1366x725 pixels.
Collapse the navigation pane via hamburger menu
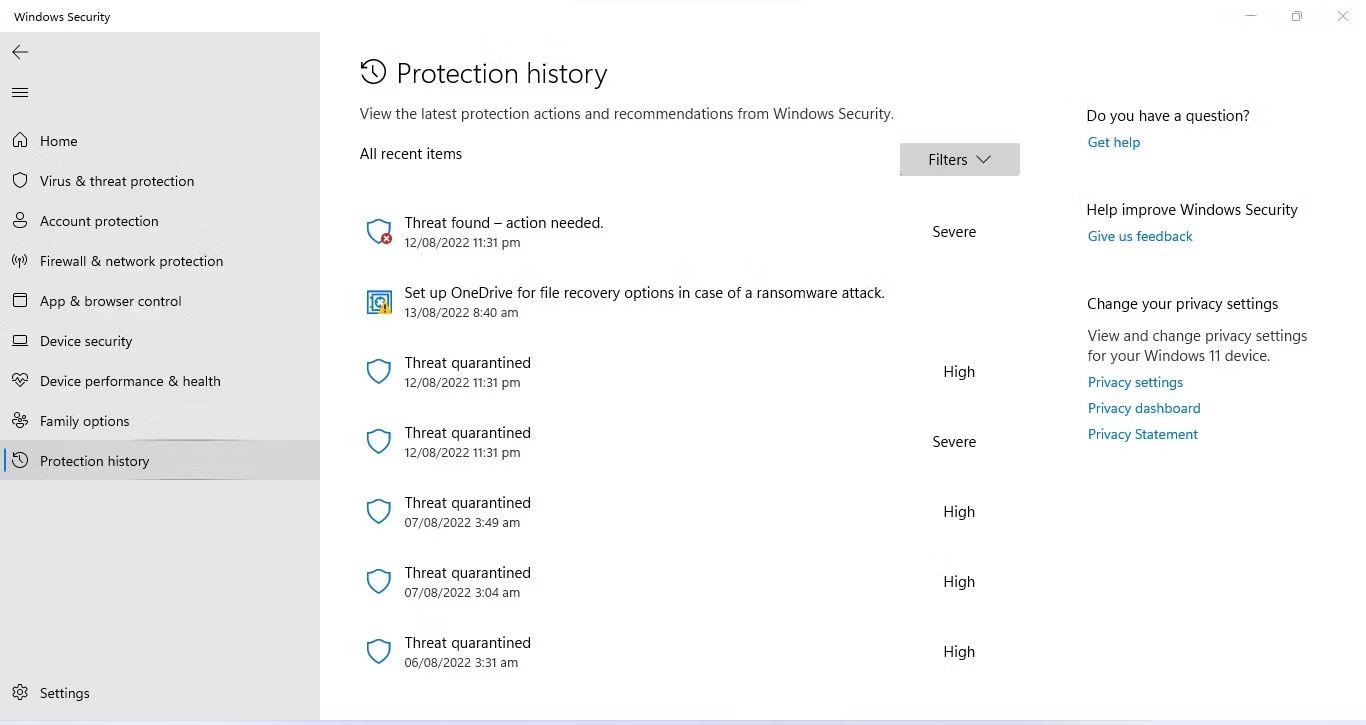pos(20,92)
